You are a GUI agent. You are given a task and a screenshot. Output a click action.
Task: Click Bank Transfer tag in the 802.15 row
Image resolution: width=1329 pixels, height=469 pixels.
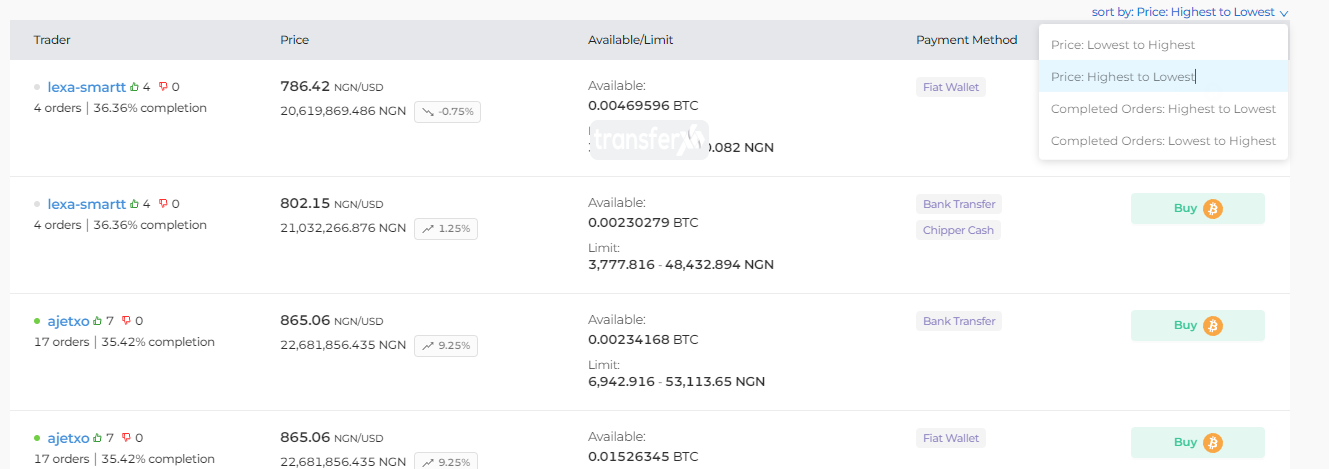pyautogui.click(x=959, y=204)
